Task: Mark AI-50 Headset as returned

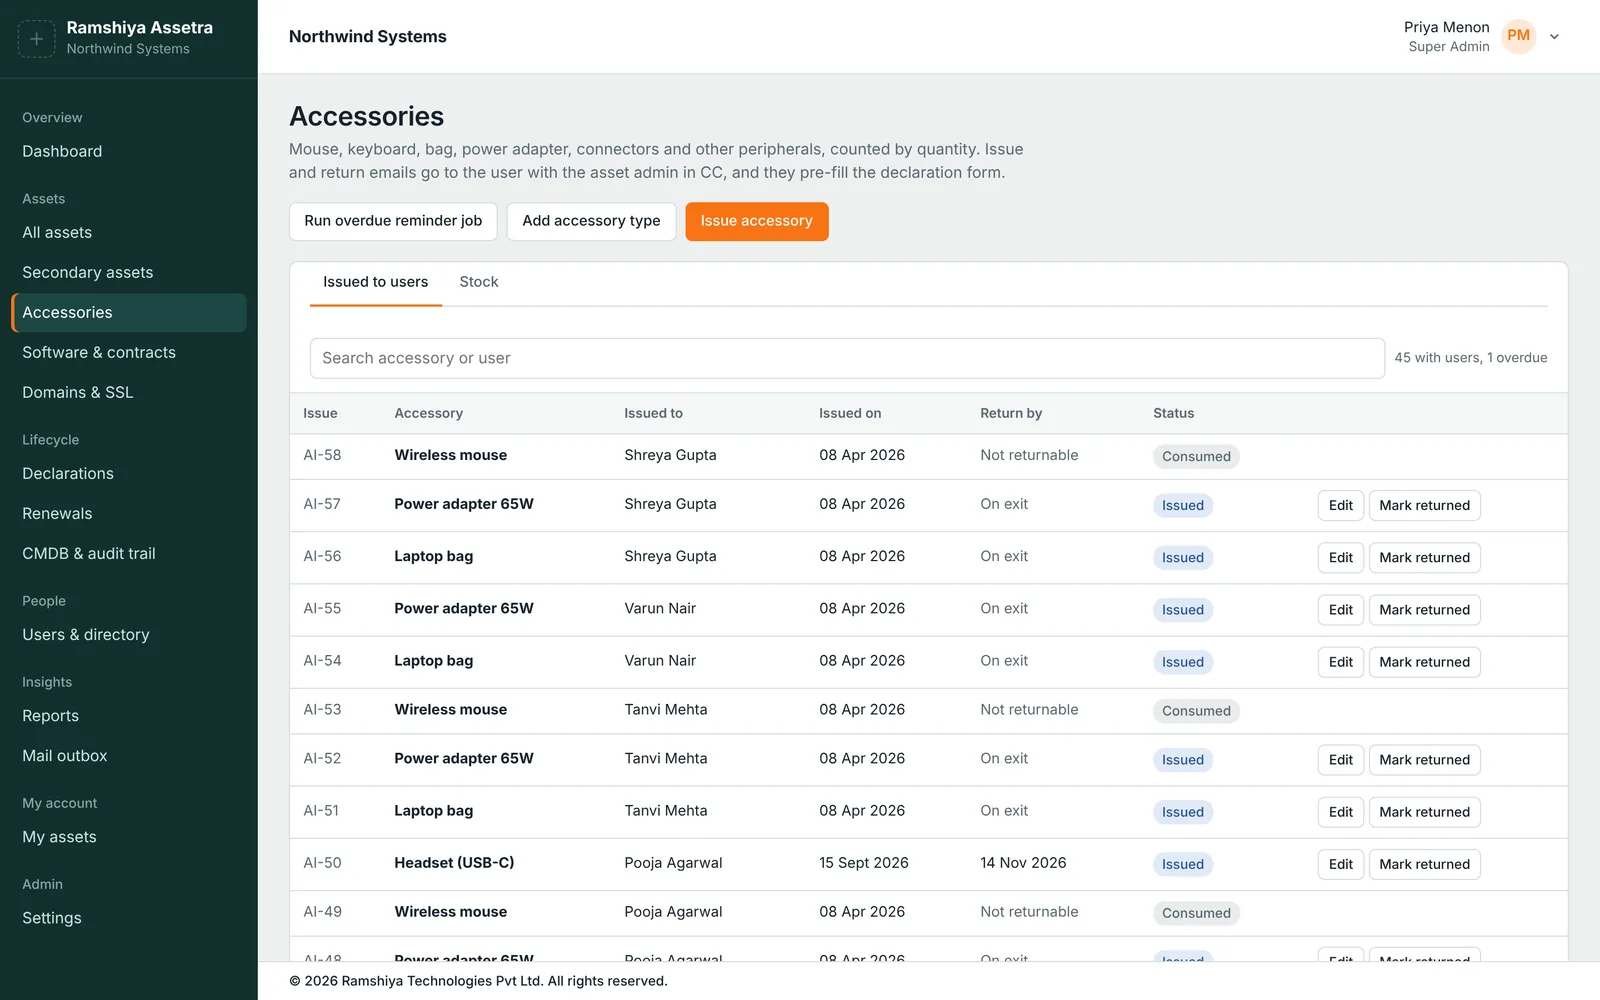Action: click(x=1424, y=863)
